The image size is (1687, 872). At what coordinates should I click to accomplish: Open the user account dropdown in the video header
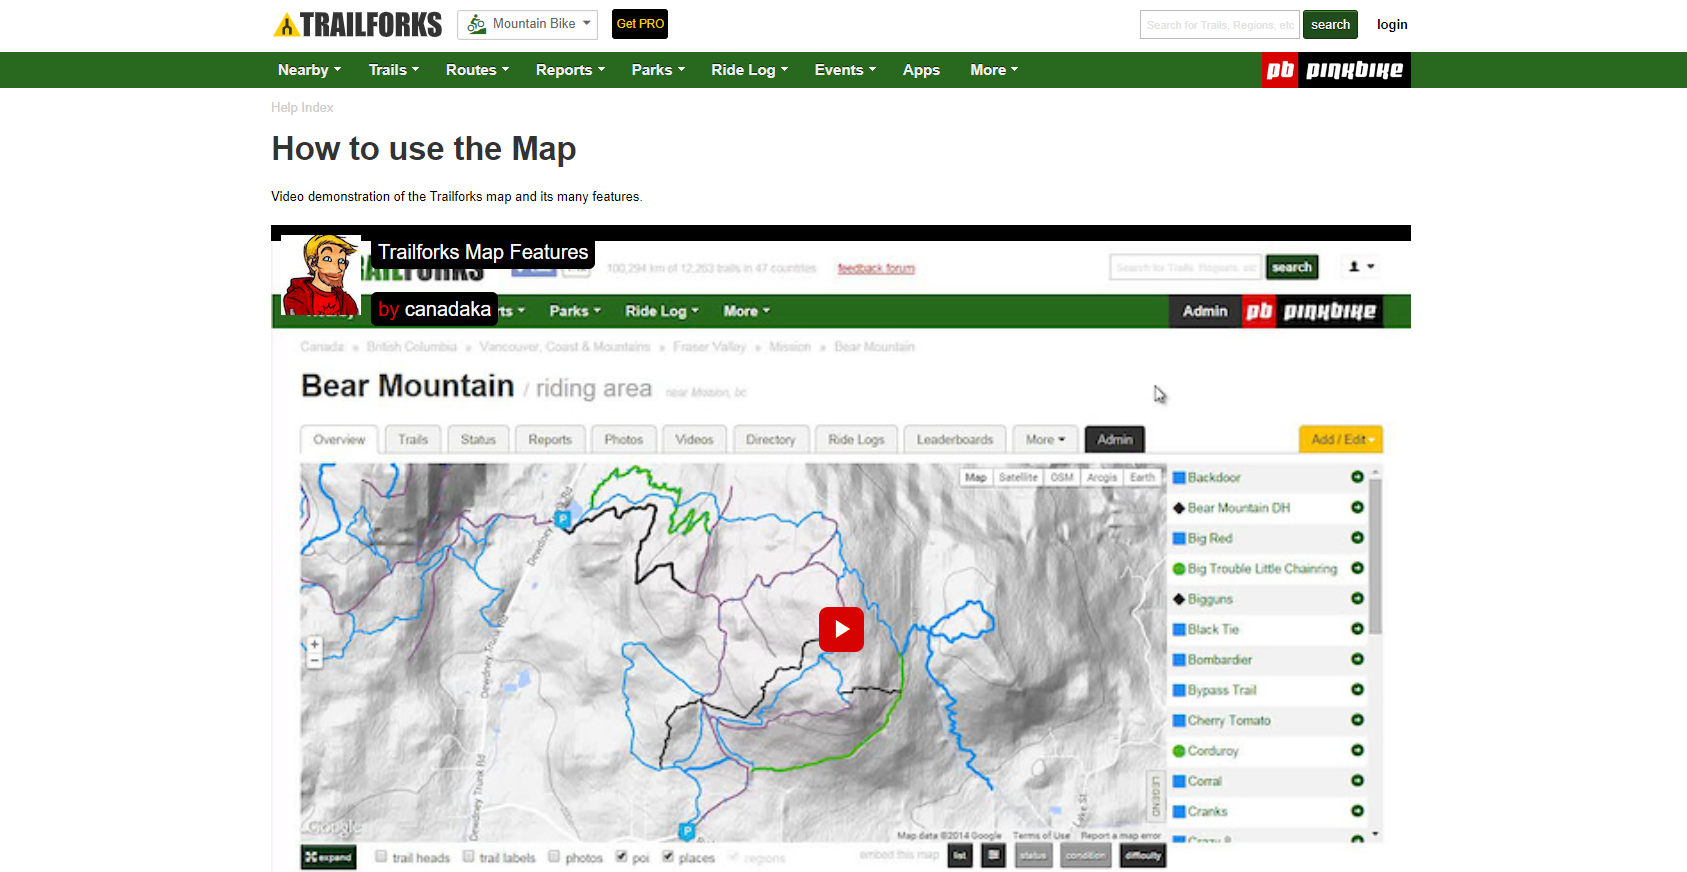coord(1361,267)
